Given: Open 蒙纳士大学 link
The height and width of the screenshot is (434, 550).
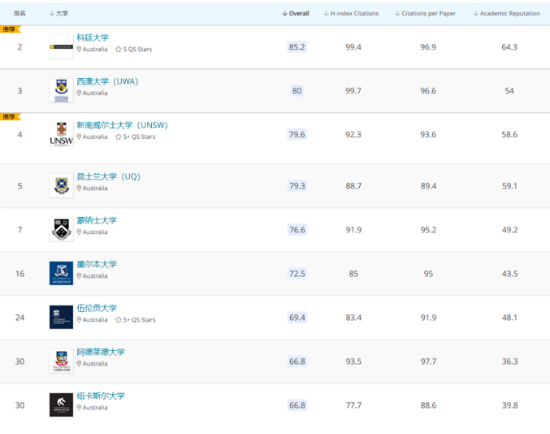Looking at the screenshot, I should pos(96,220).
